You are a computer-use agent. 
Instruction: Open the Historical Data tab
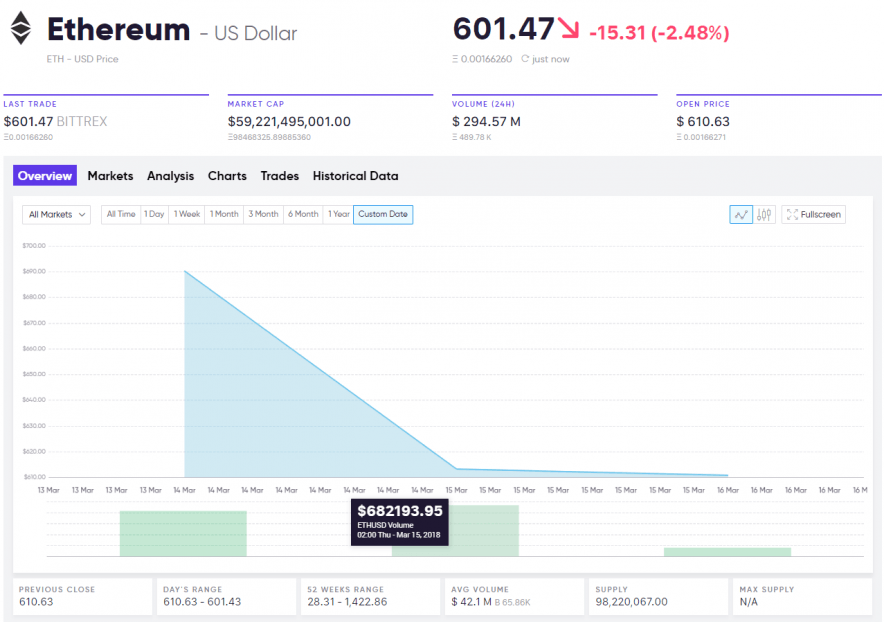(x=355, y=176)
